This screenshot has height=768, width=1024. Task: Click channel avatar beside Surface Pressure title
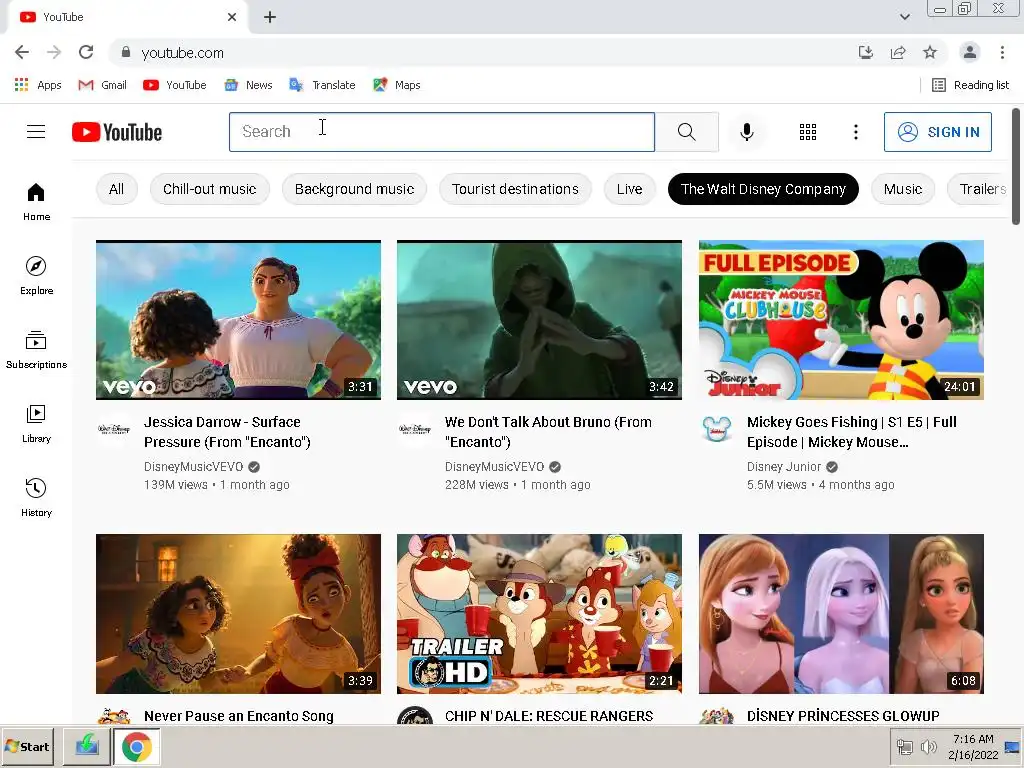(114, 429)
